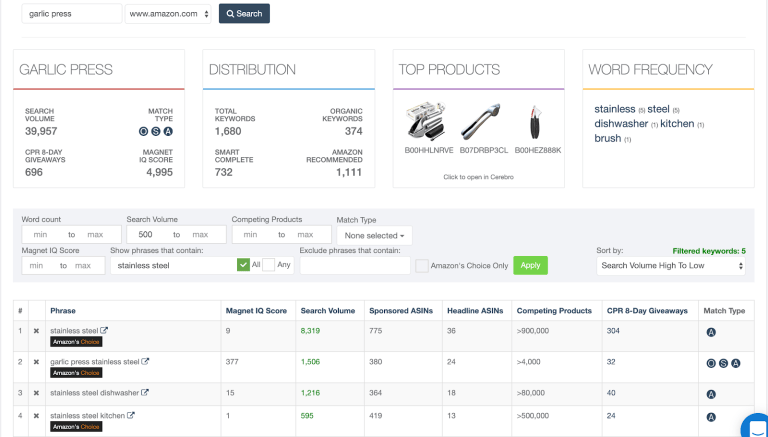The height and width of the screenshot is (437, 768).
Task: Focus Competing Products min field
Action: point(250,235)
